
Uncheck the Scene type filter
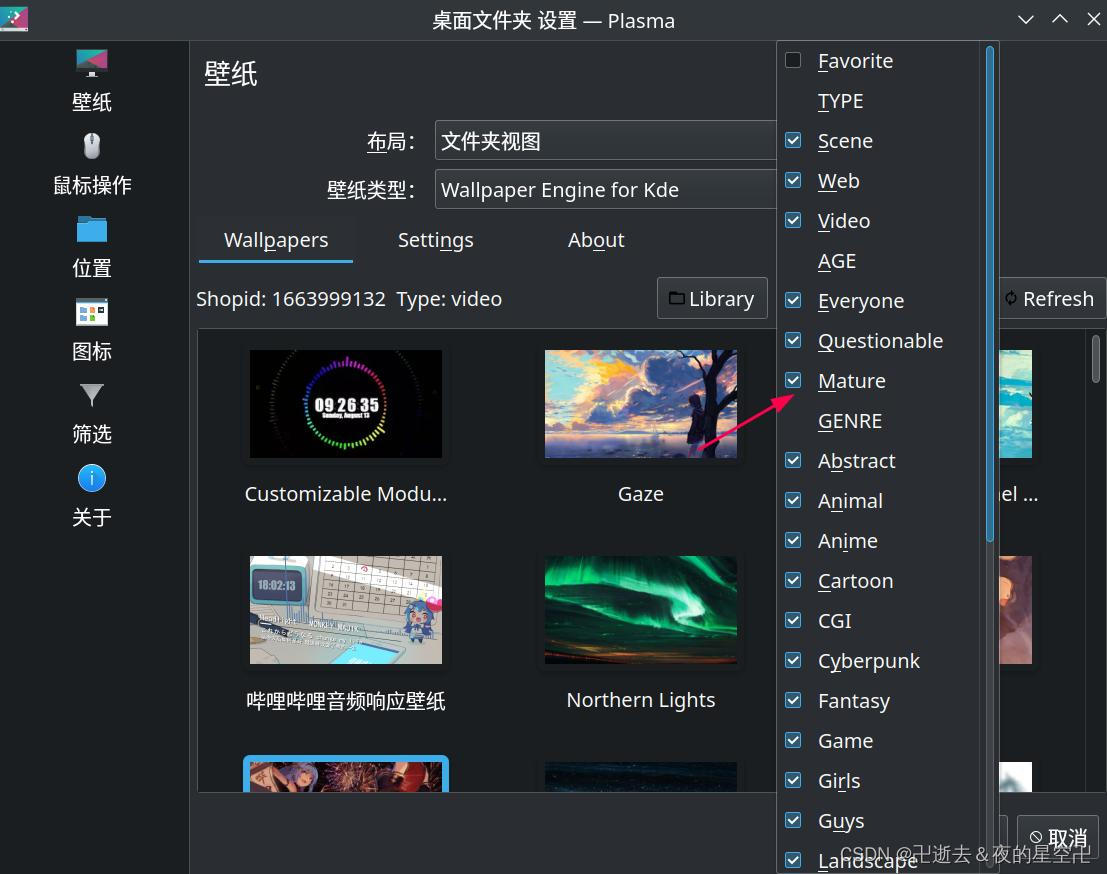(792, 140)
